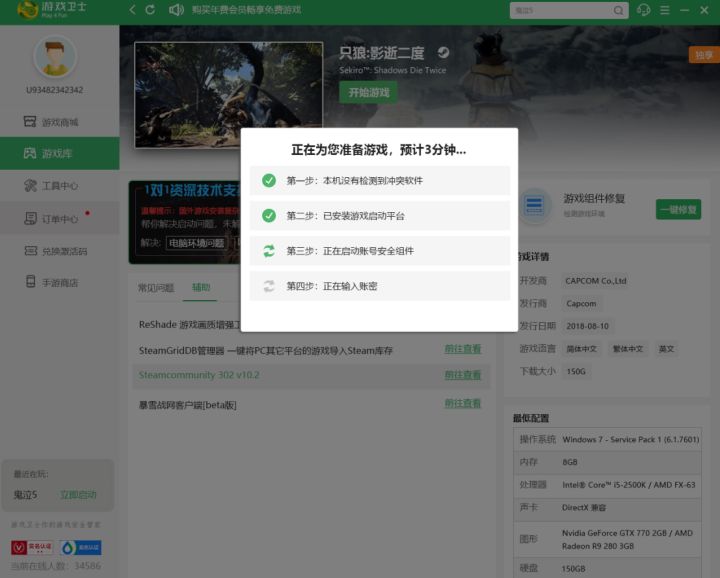Click 前往查看 for Steamcommunity 302
The width and height of the screenshot is (720, 578).
462,375
